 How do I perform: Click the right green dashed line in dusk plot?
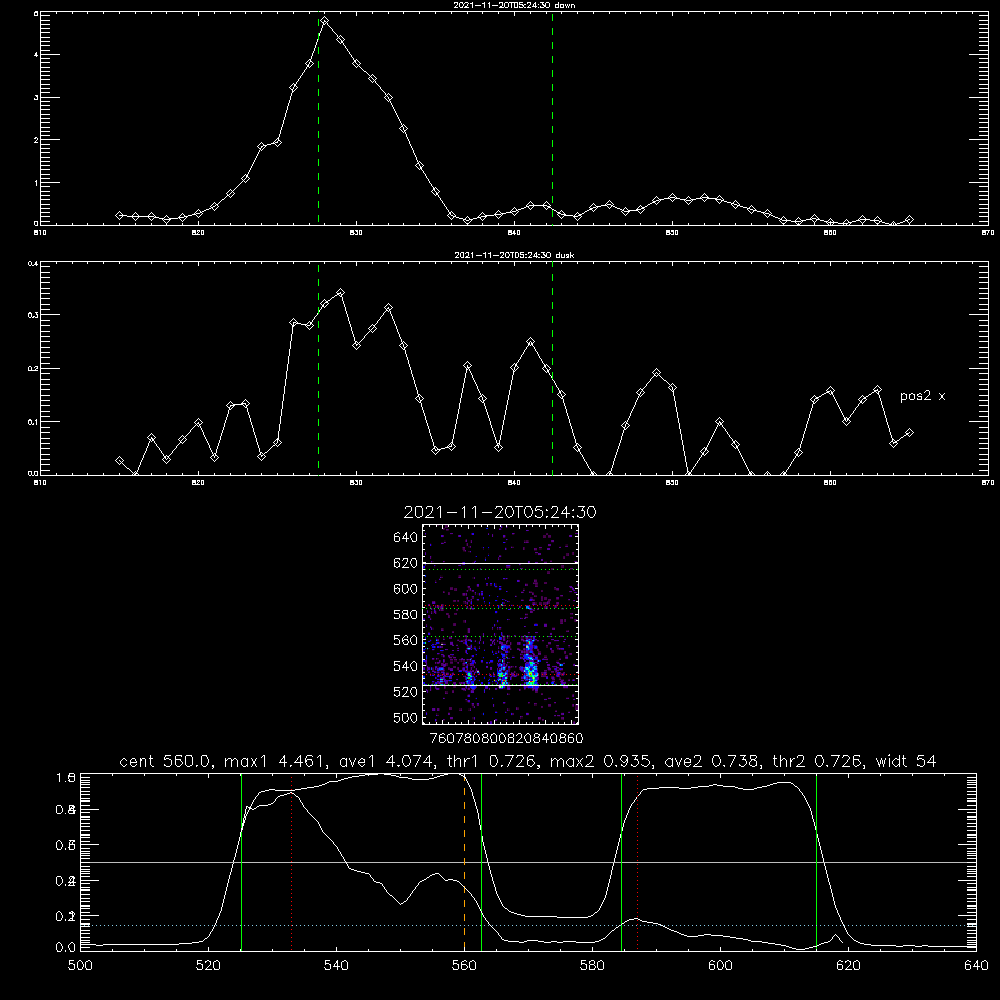tap(552, 369)
